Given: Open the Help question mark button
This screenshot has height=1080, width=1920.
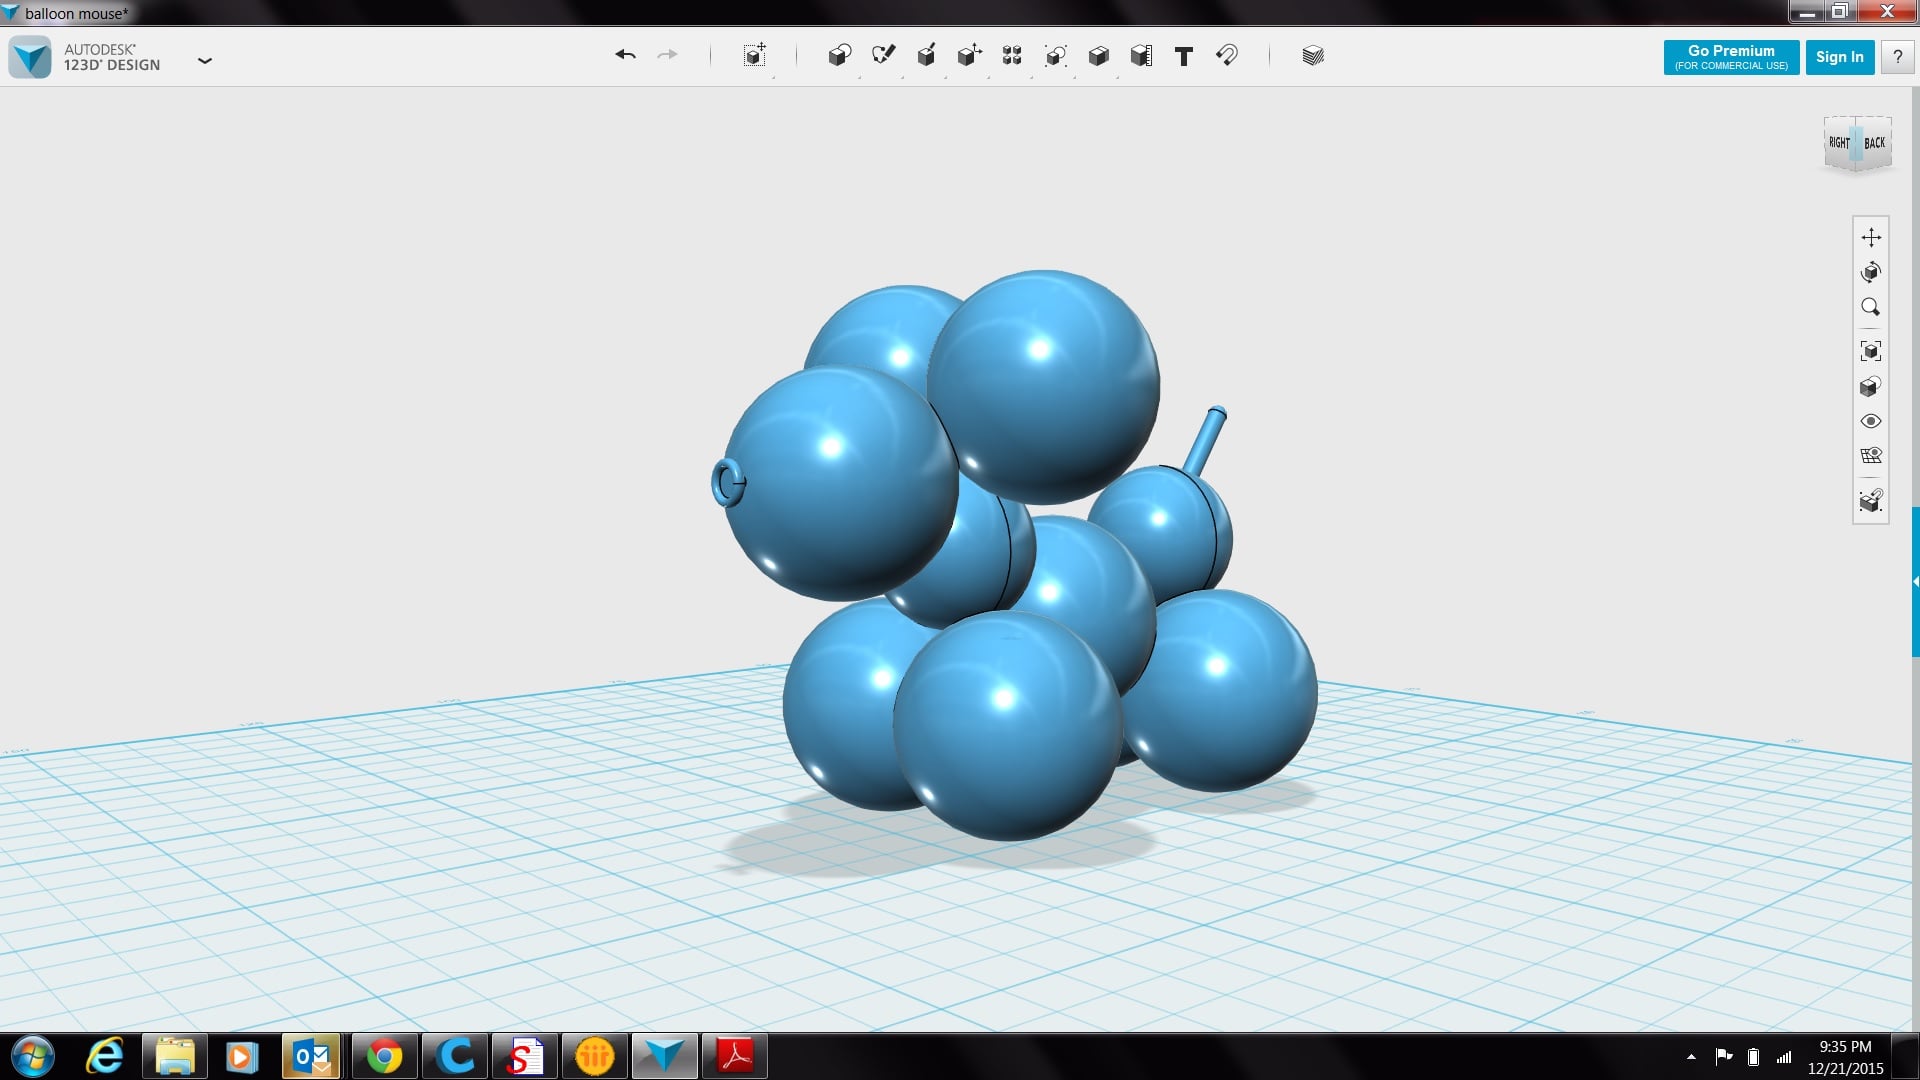Looking at the screenshot, I should tap(1897, 57).
